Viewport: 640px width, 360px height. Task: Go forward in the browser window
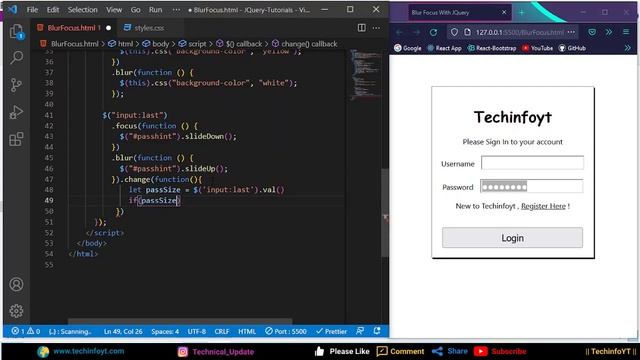(x=416, y=32)
